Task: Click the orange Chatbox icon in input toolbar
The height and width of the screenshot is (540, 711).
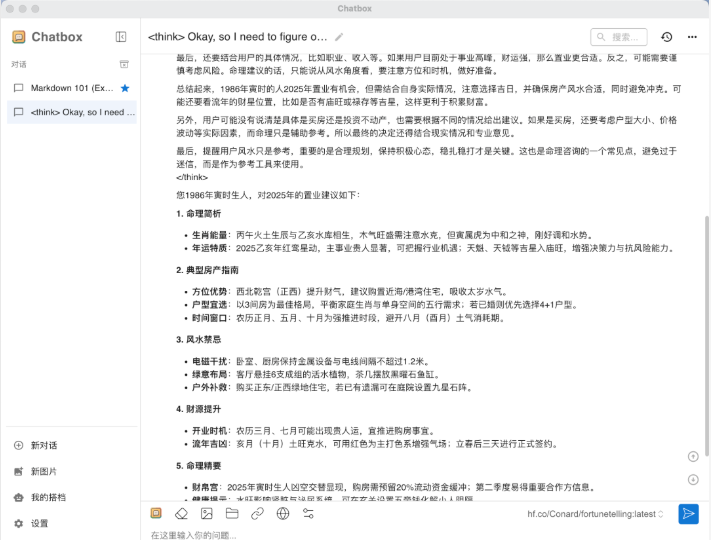Action: point(156,513)
